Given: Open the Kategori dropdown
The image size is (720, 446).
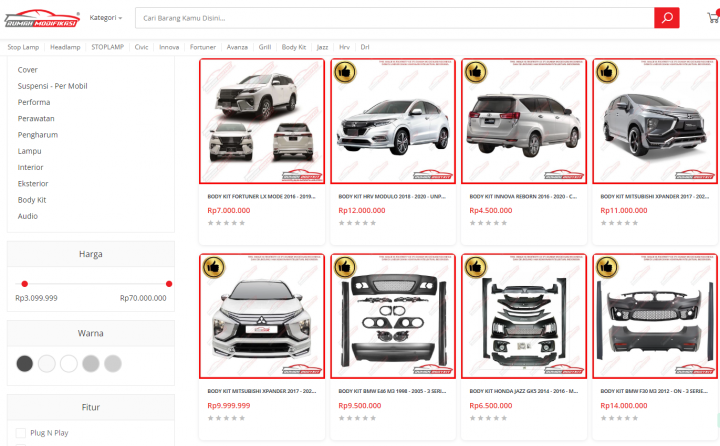Looking at the screenshot, I should click(x=106, y=18).
